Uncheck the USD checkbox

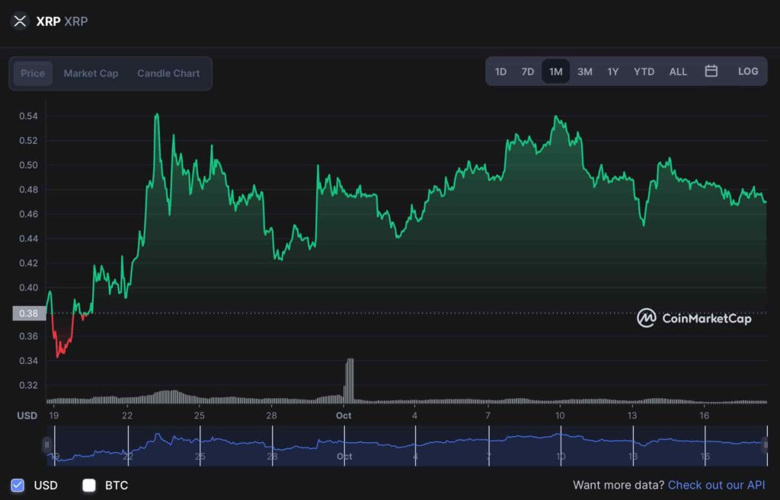[x=18, y=485]
